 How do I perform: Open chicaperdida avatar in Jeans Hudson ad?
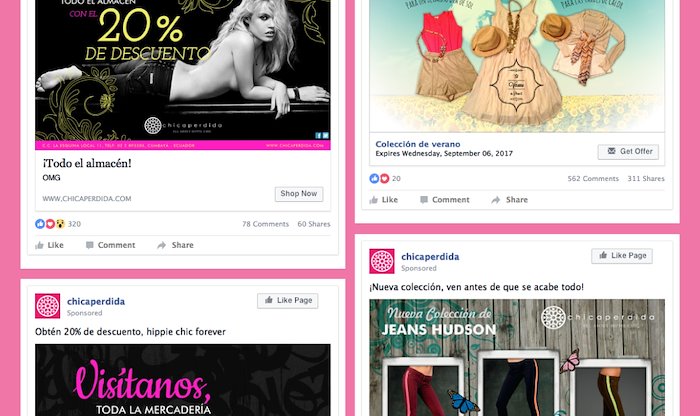382,261
